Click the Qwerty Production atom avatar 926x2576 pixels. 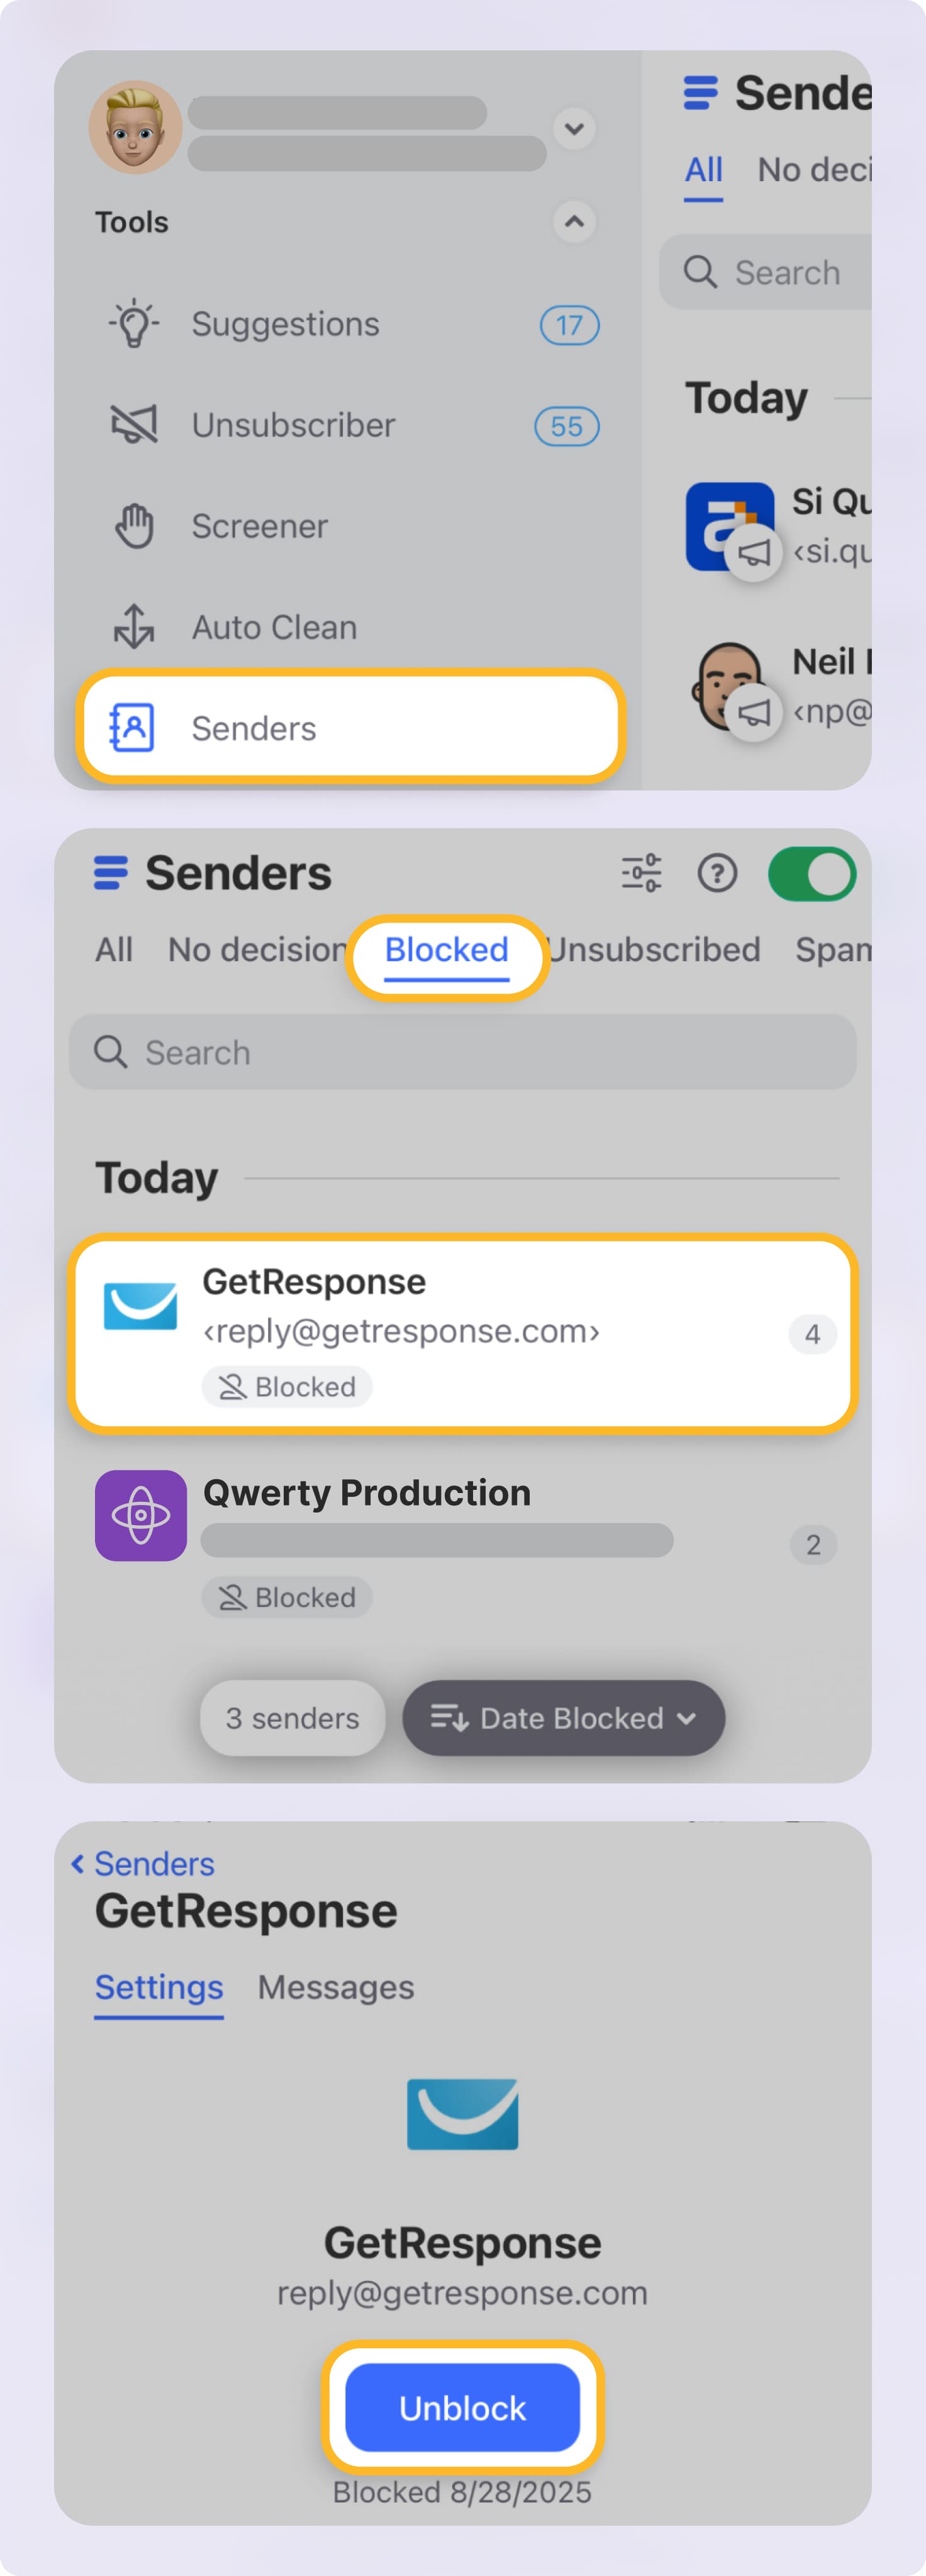tap(140, 1515)
